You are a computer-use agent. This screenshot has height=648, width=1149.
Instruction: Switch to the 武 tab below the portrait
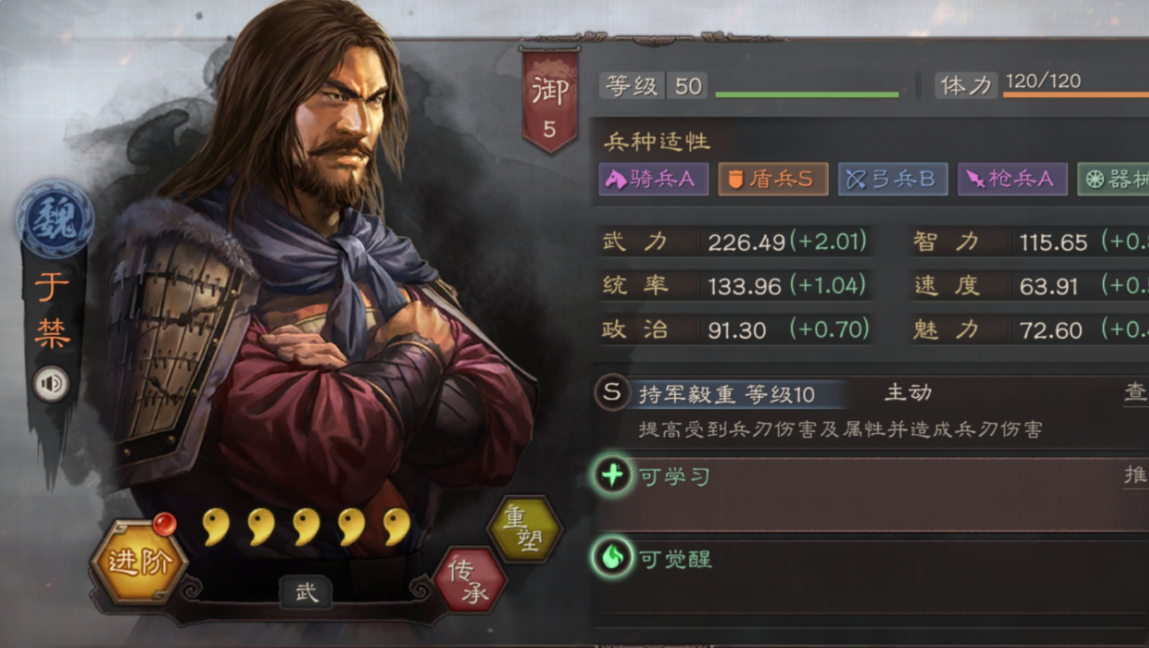306,591
